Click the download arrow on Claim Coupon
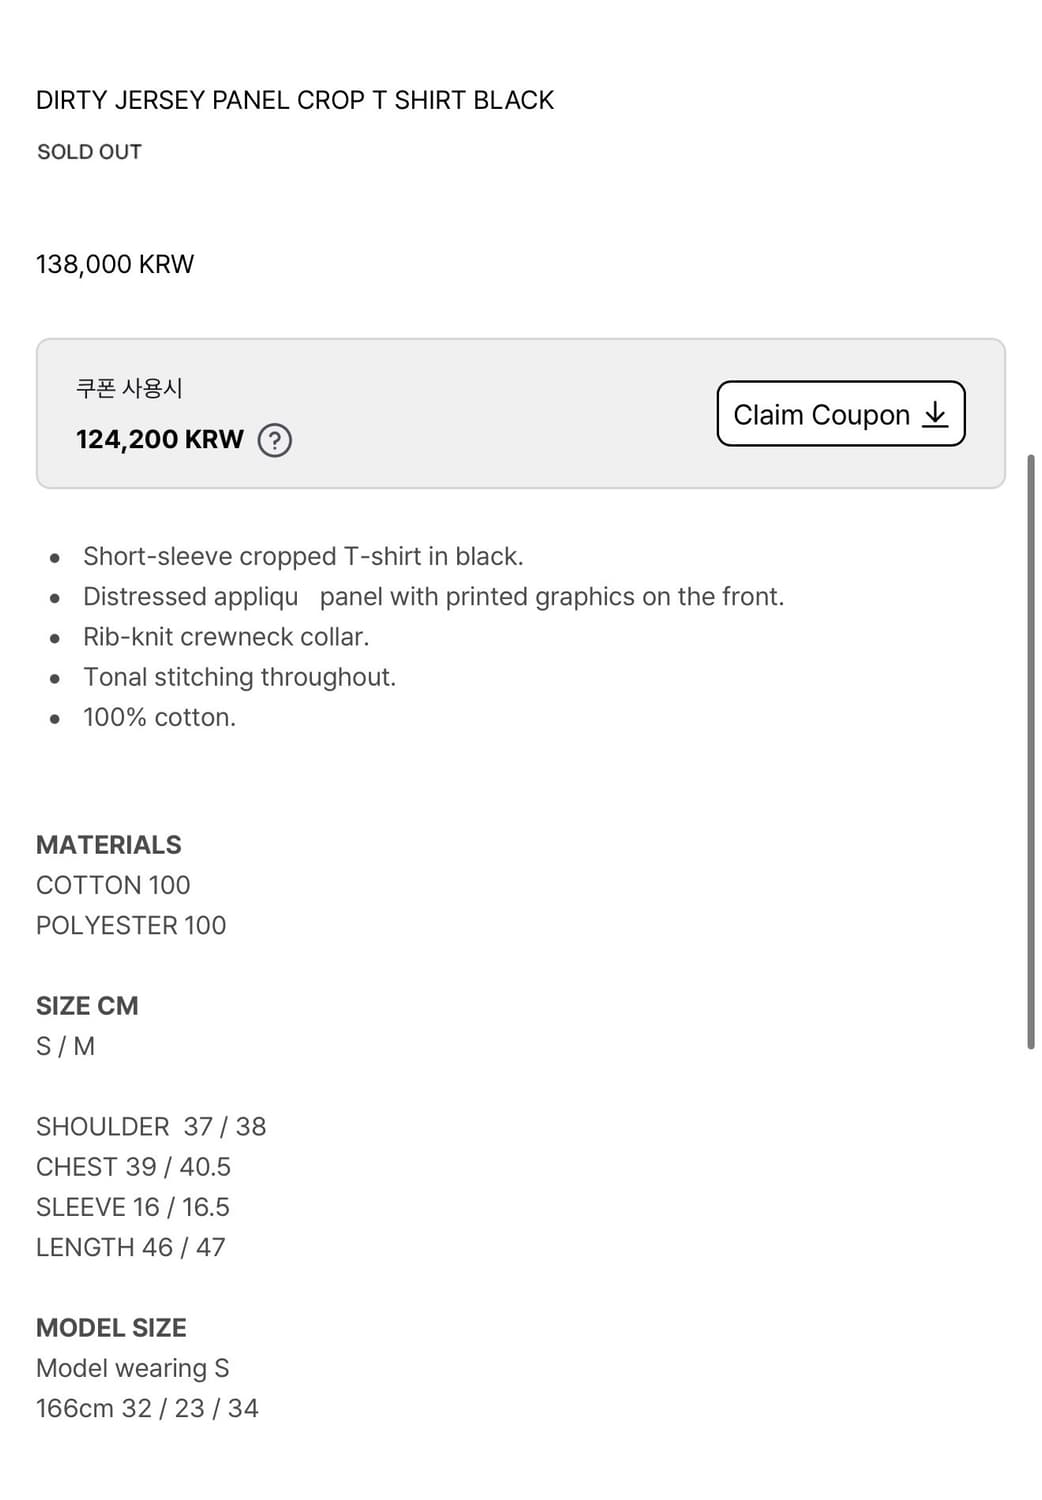The height and width of the screenshot is (1500, 1042). 935,414
